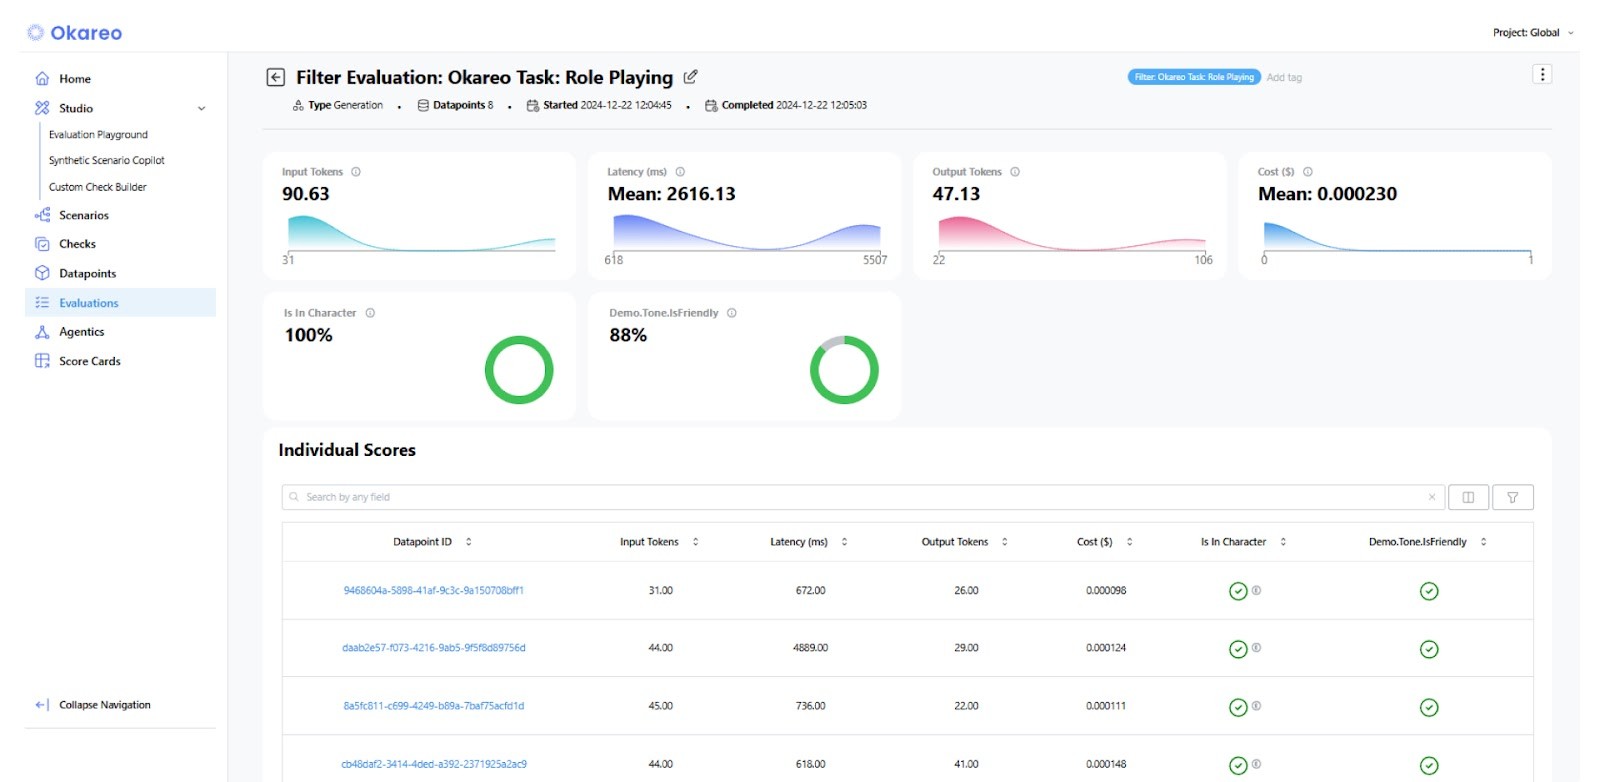Sort by Input Tokens column
The height and width of the screenshot is (782, 1600).
click(695, 542)
